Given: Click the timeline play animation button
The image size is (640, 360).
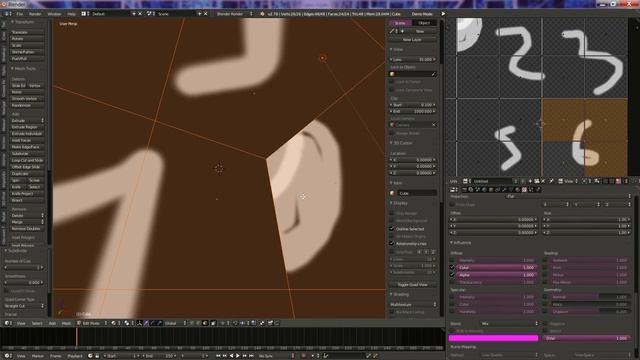Looking at the screenshot, I should point(238,356).
